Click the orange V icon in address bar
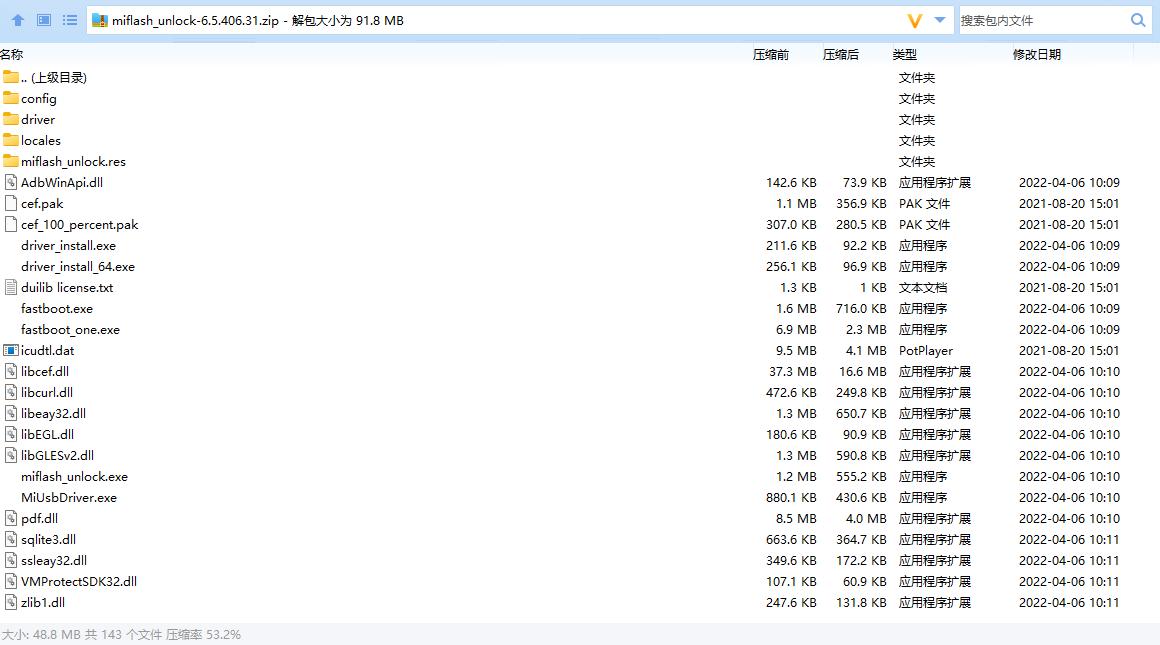This screenshot has height=645, width=1160. pos(915,21)
